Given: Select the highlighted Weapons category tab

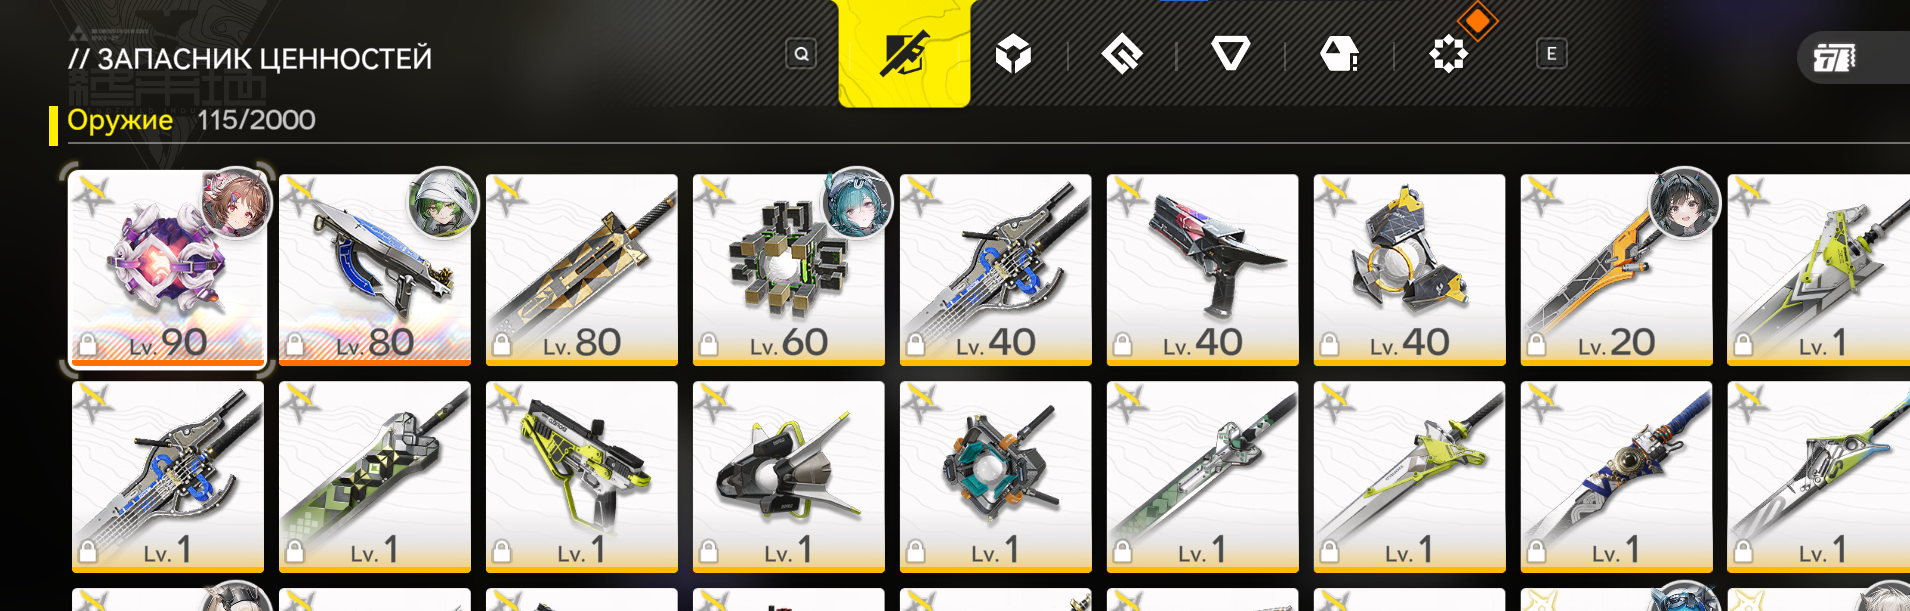Looking at the screenshot, I should (x=904, y=53).
